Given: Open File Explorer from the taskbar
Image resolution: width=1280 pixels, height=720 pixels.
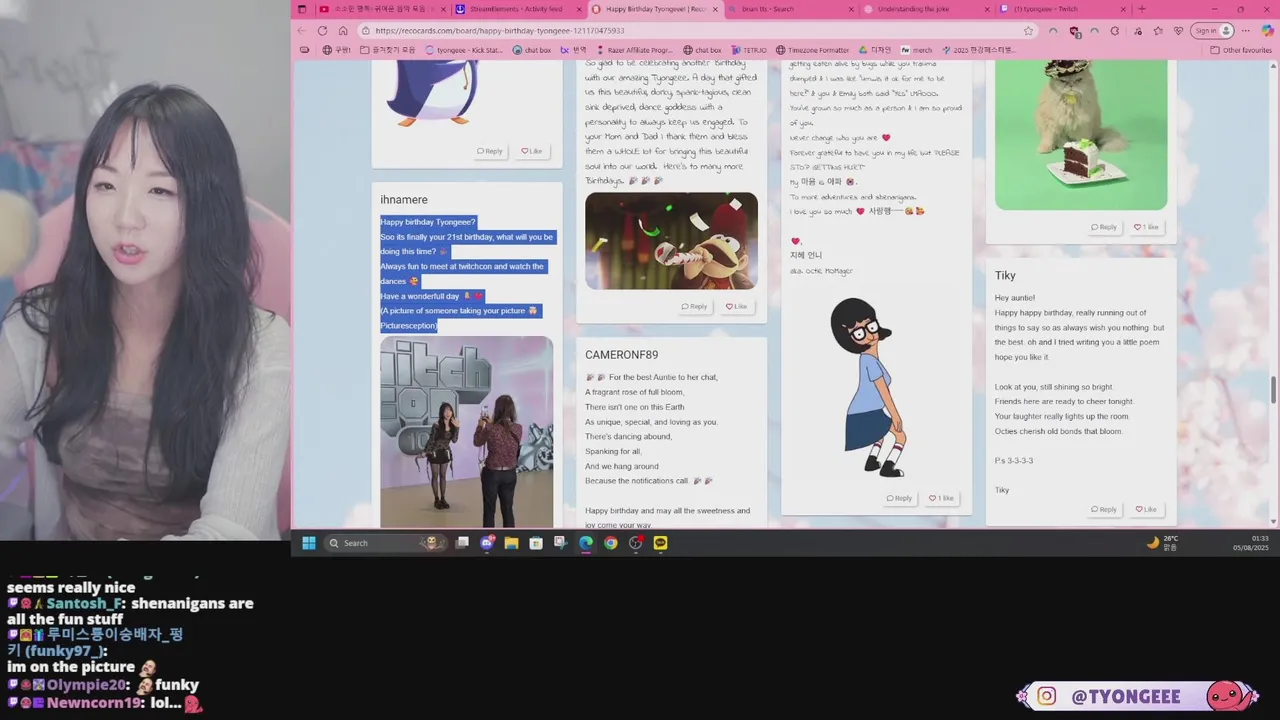Looking at the screenshot, I should point(511,543).
